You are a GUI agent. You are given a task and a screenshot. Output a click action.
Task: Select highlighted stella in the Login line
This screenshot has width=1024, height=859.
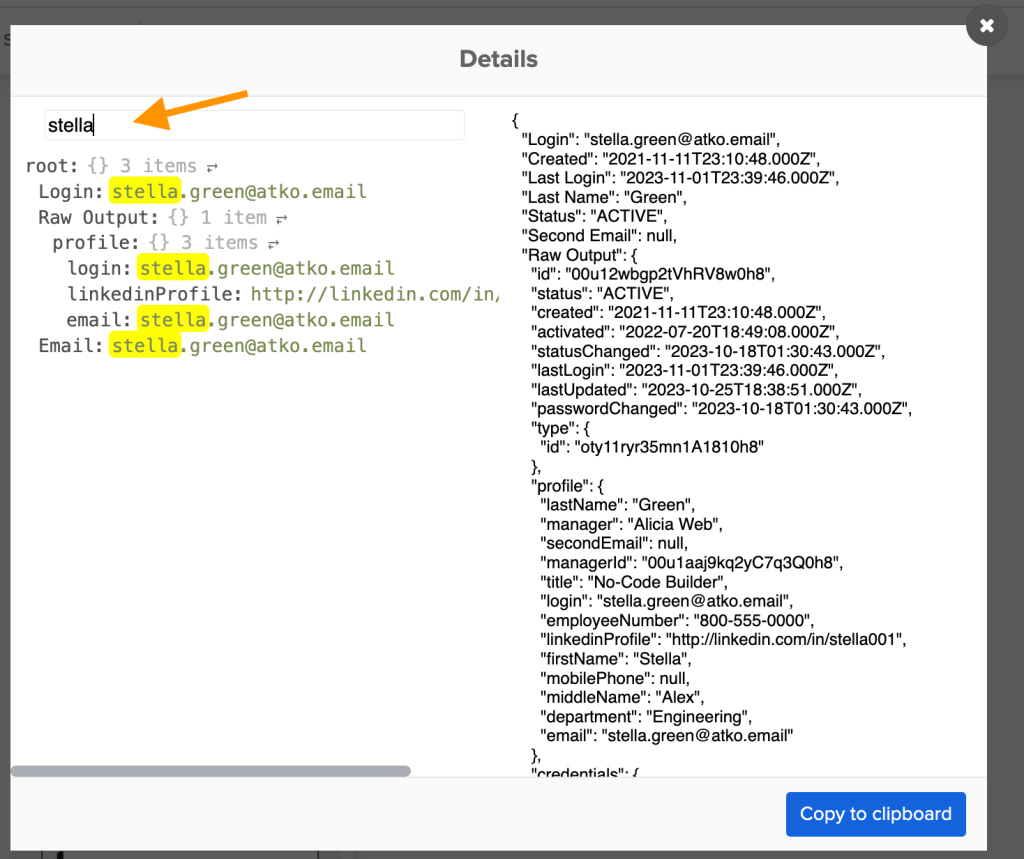pyautogui.click(x=145, y=191)
